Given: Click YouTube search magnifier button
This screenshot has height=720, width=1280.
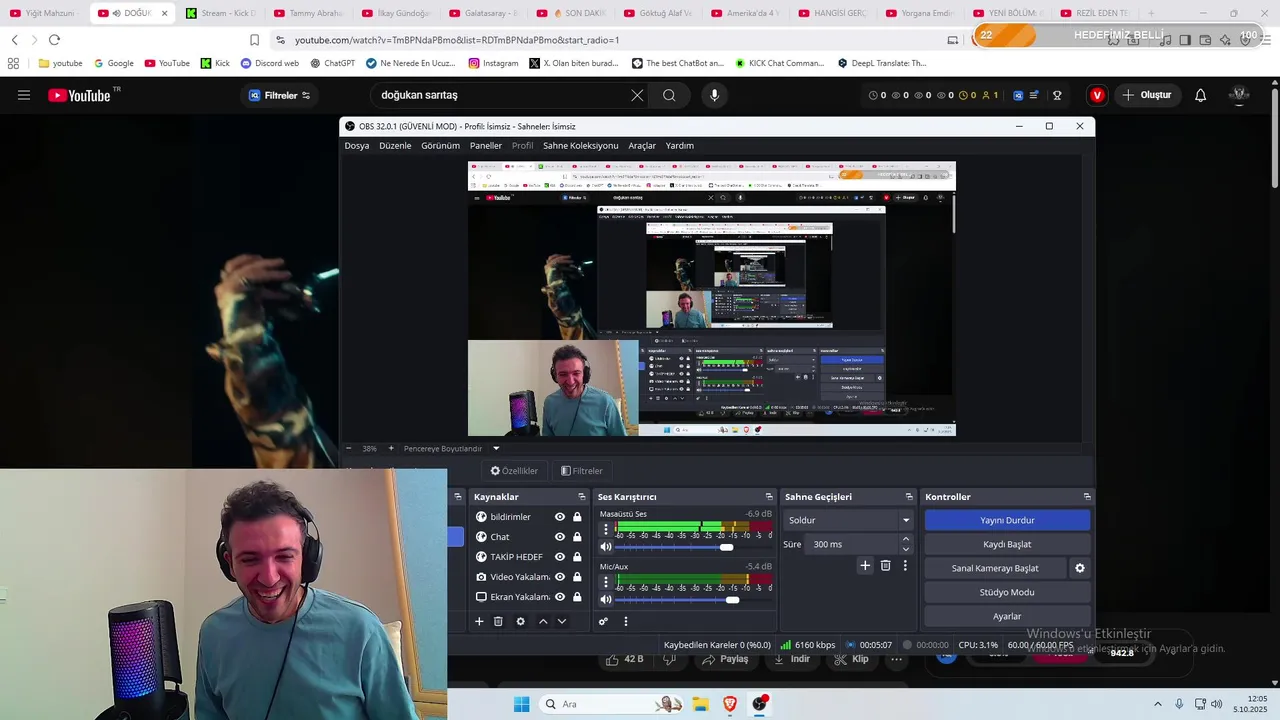Looking at the screenshot, I should tap(669, 95).
